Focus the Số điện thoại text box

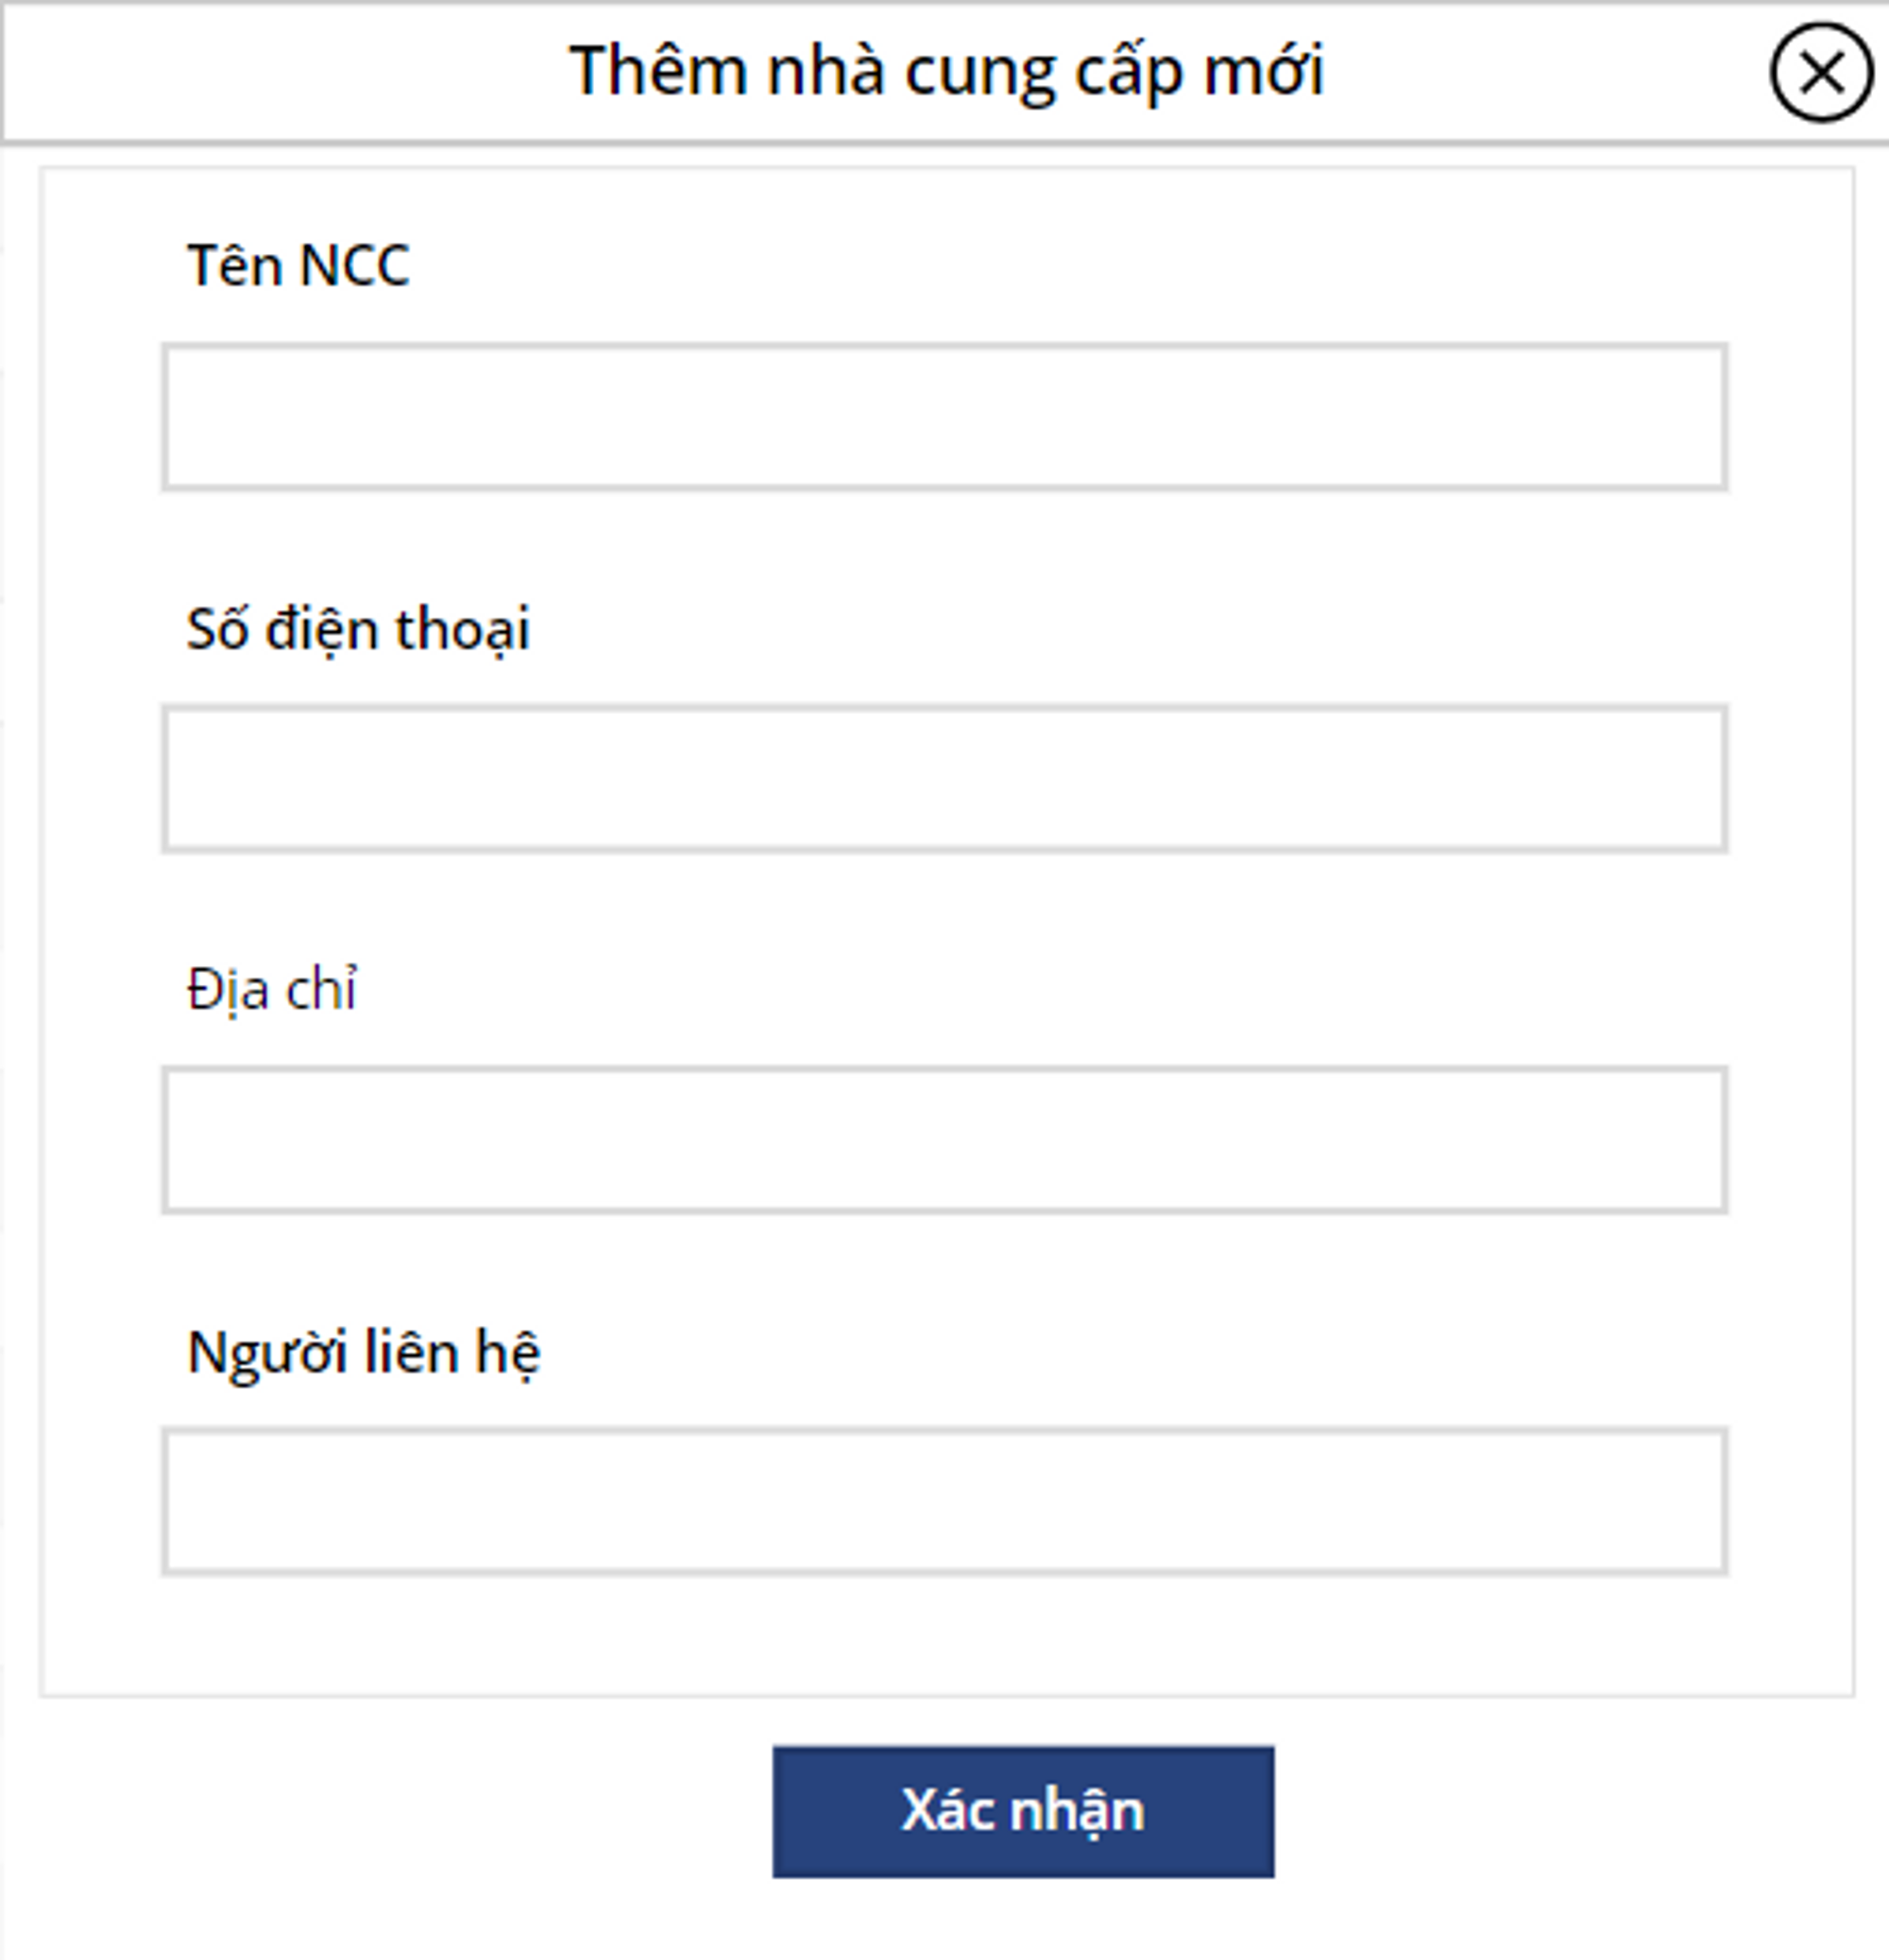point(944,779)
